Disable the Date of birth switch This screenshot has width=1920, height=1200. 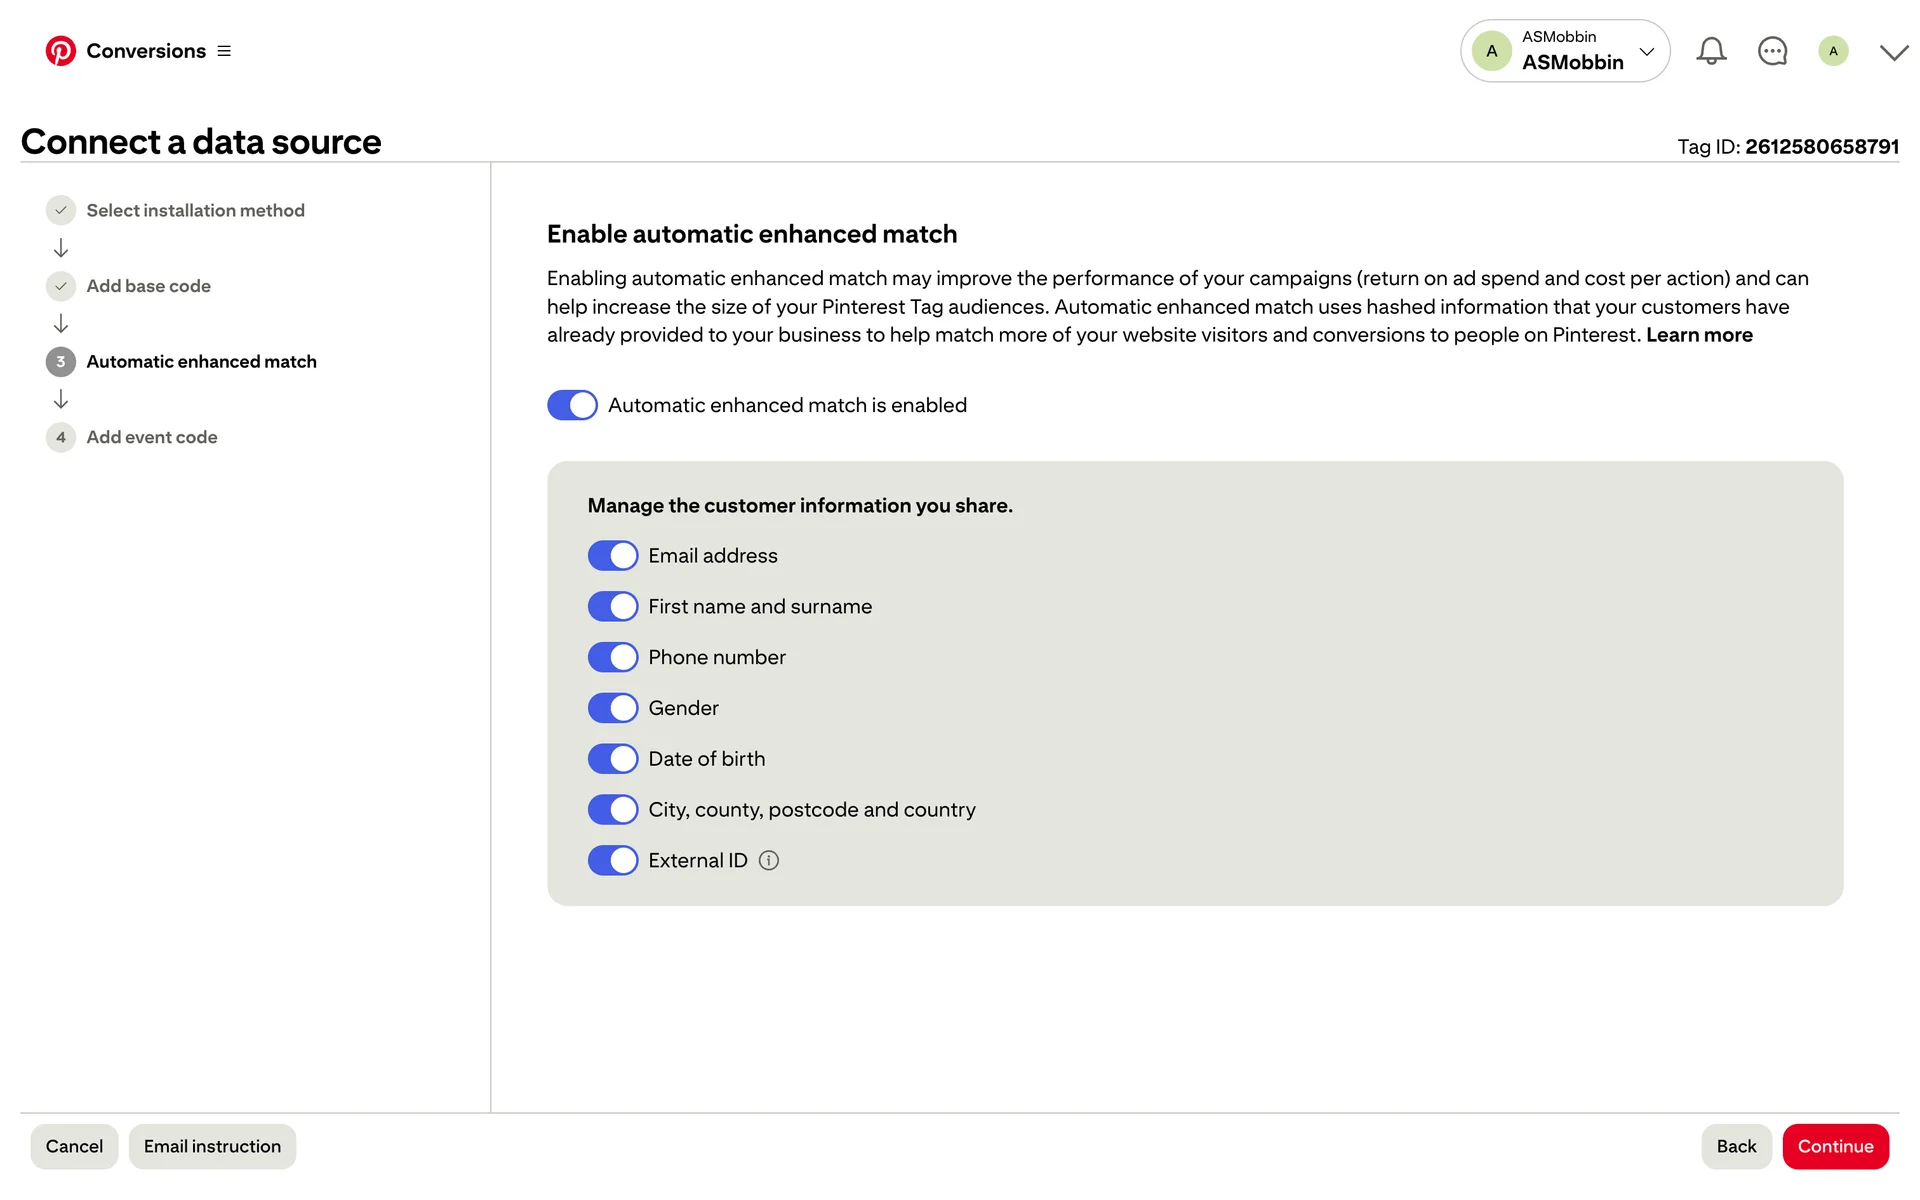tap(612, 759)
